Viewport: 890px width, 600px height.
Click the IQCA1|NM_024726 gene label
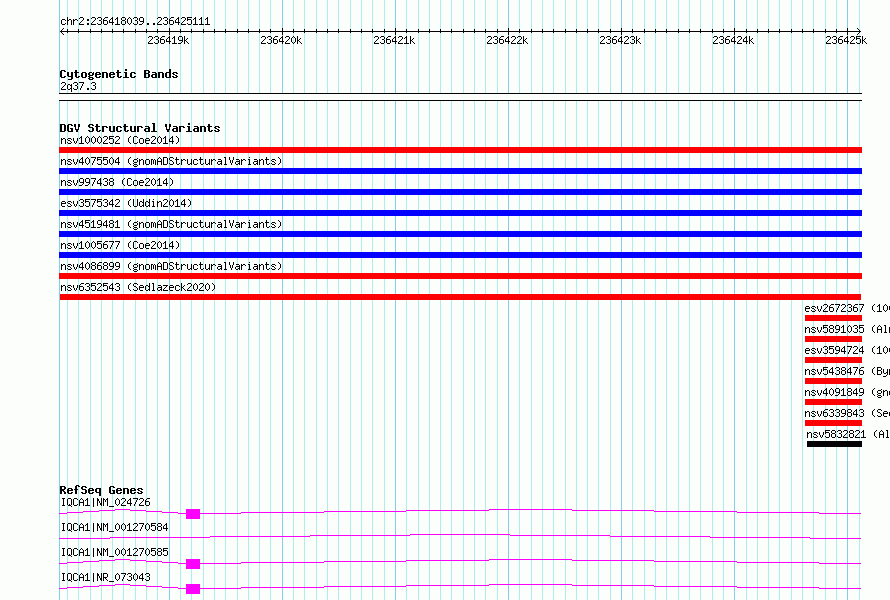click(106, 502)
